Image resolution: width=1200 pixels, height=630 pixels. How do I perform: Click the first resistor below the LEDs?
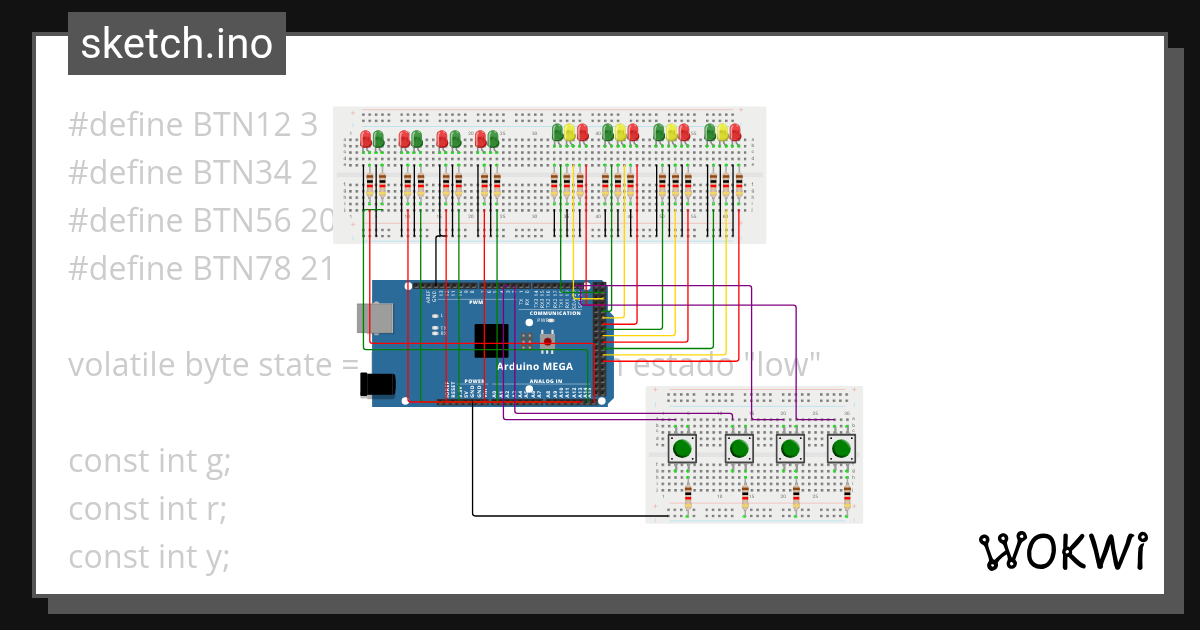[x=369, y=186]
